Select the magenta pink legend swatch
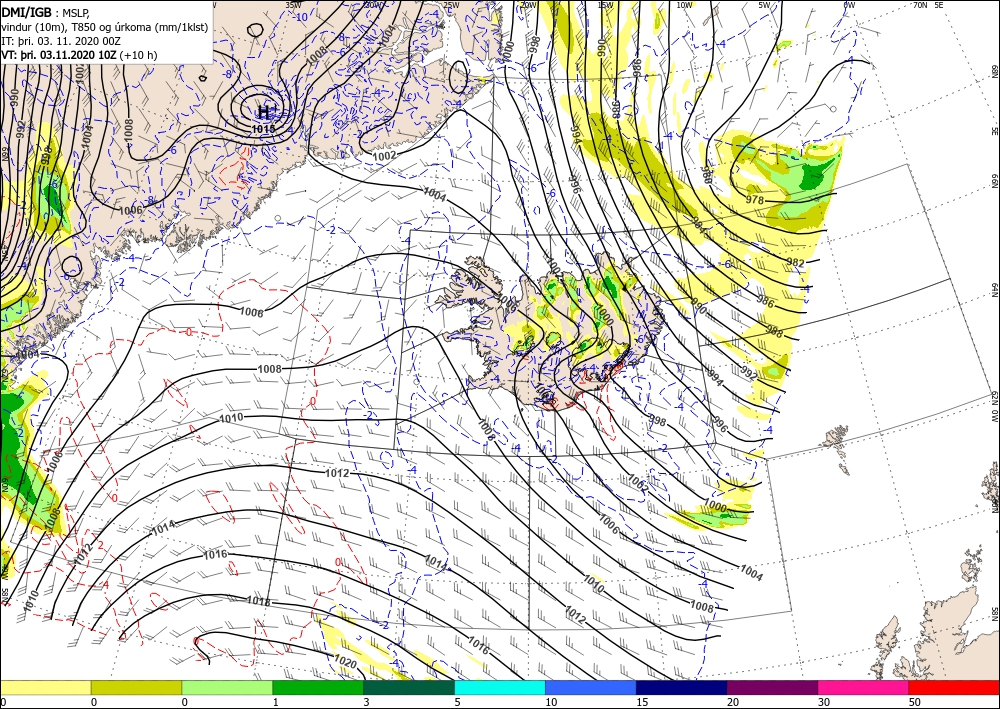 tap(864, 687)
